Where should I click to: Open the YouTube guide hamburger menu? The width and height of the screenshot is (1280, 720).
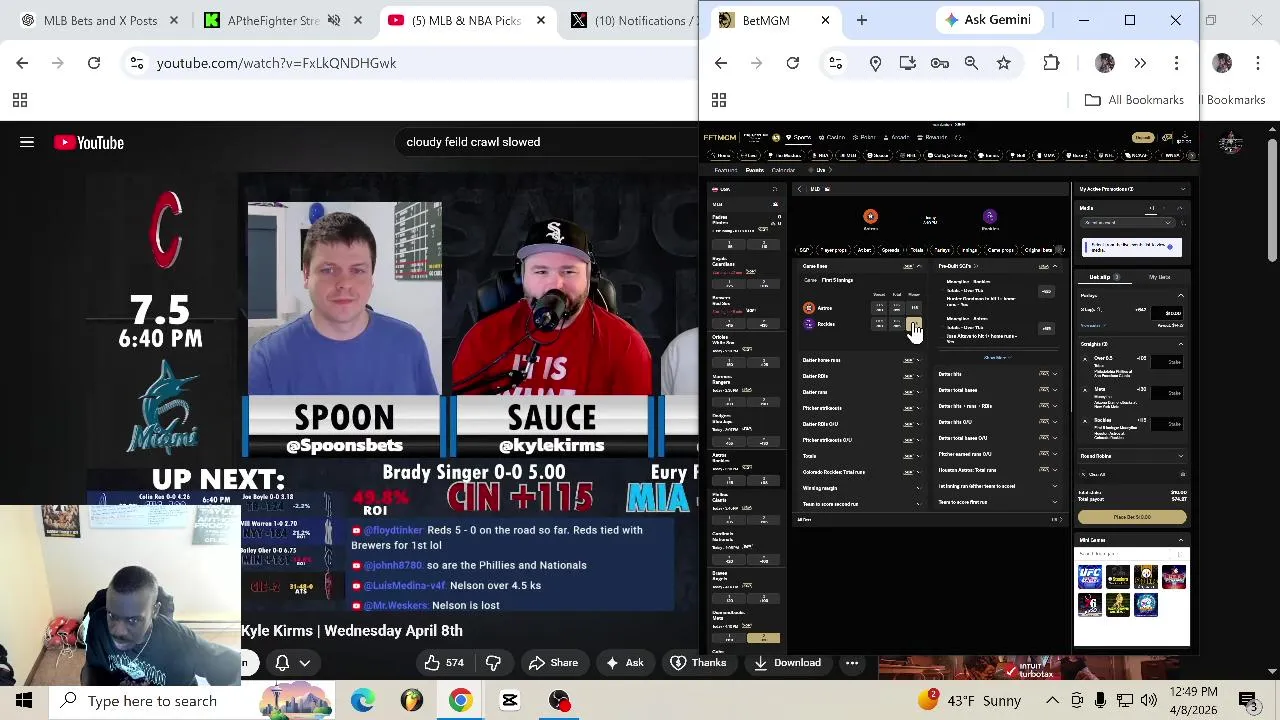point(27,142)
